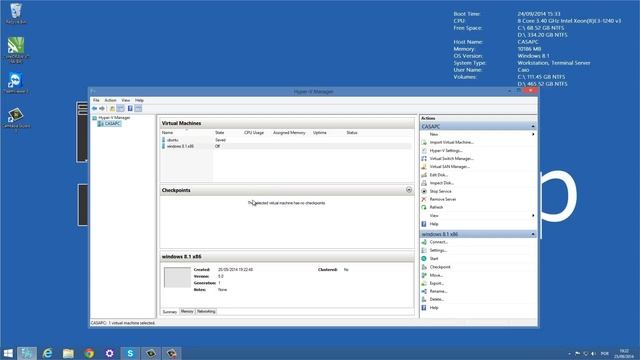640x360 pixels.
Task: Launch Virtual SAN Manager
Action: tap(450, 167)
